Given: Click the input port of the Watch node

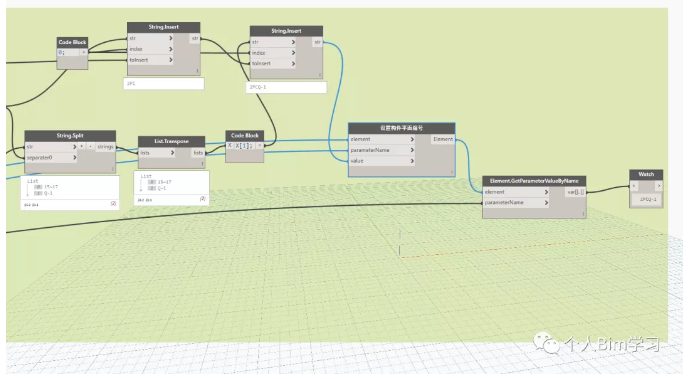Looking at the screenshot, I should (634, 186).
